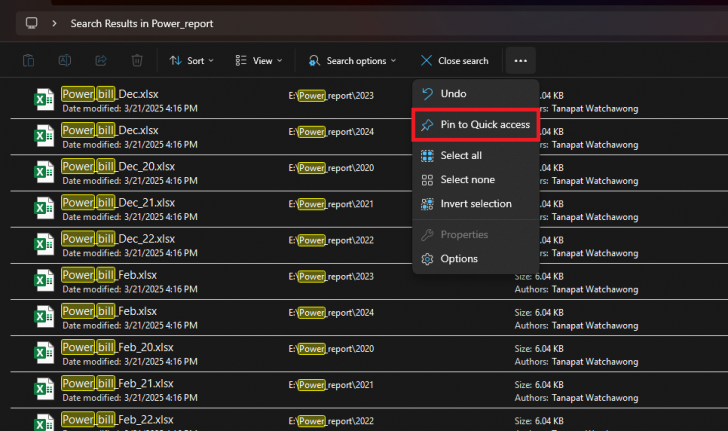
Task: Click the This PC monitor icon in address bar
Action: [32, 23]
